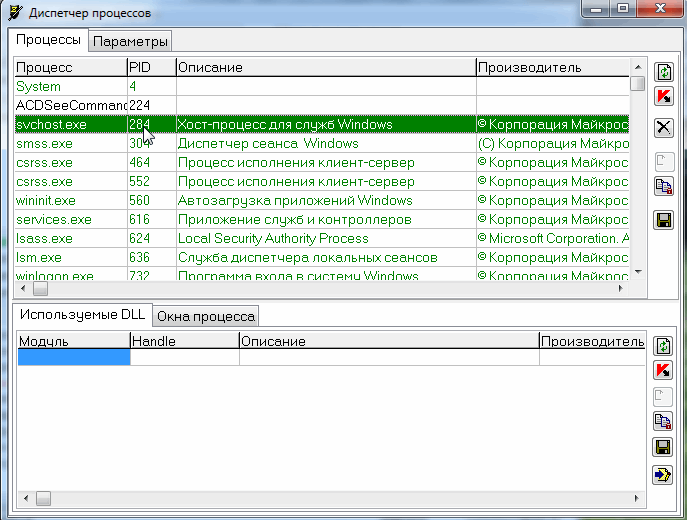
Task: Click the red K icon beside the process list
Action: pyautogui.click(x=664, y=96)
